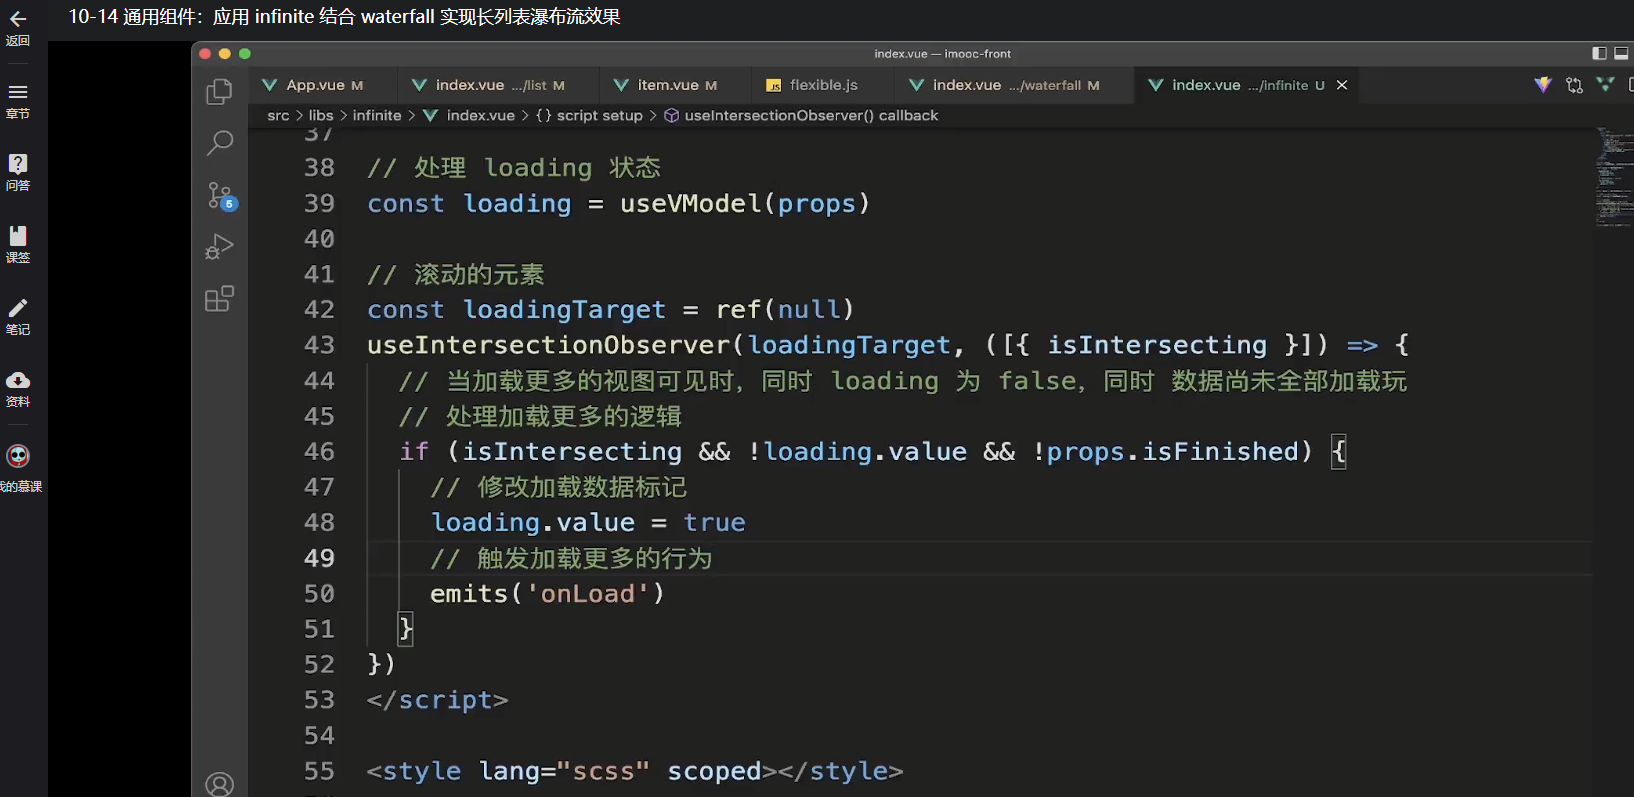Viewport: 1634px width, 797px height.
Task: Click the comment 滚动的元素
Action: point(456,274)
